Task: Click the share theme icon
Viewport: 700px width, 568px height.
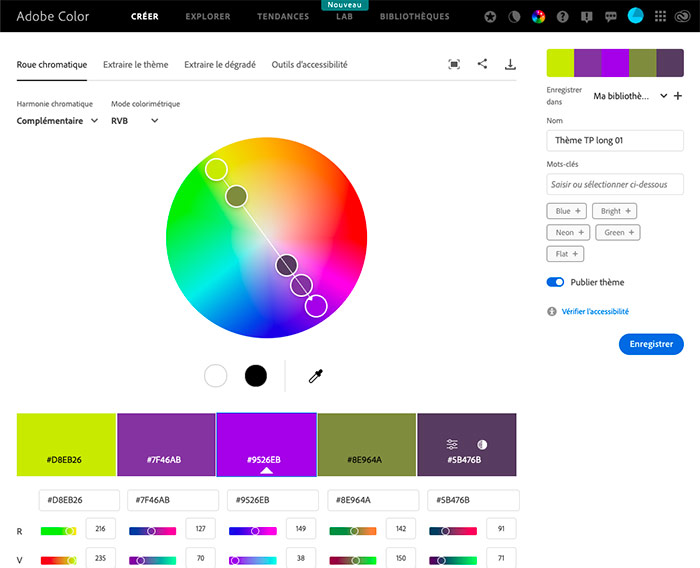Action: pyautogui.click(x=483, y=64)
